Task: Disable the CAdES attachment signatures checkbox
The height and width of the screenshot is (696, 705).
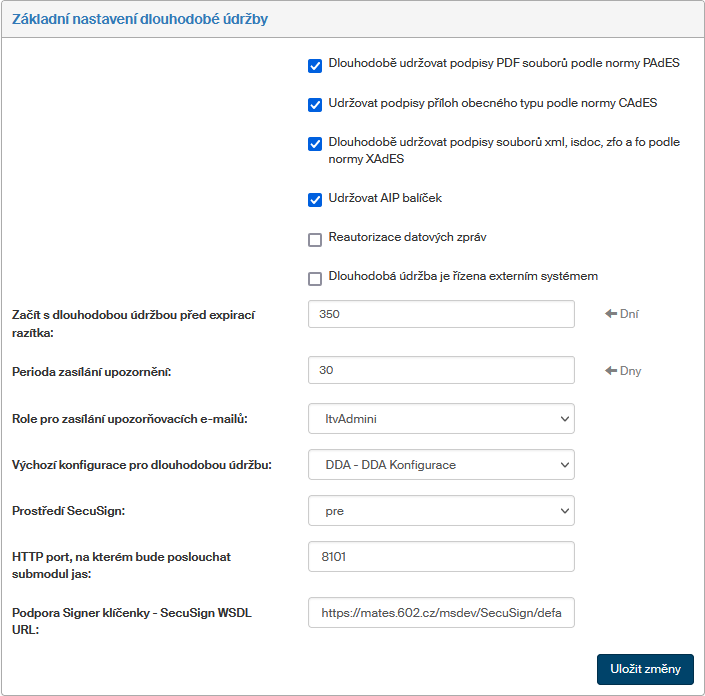Action: click(x=315, y=104)
